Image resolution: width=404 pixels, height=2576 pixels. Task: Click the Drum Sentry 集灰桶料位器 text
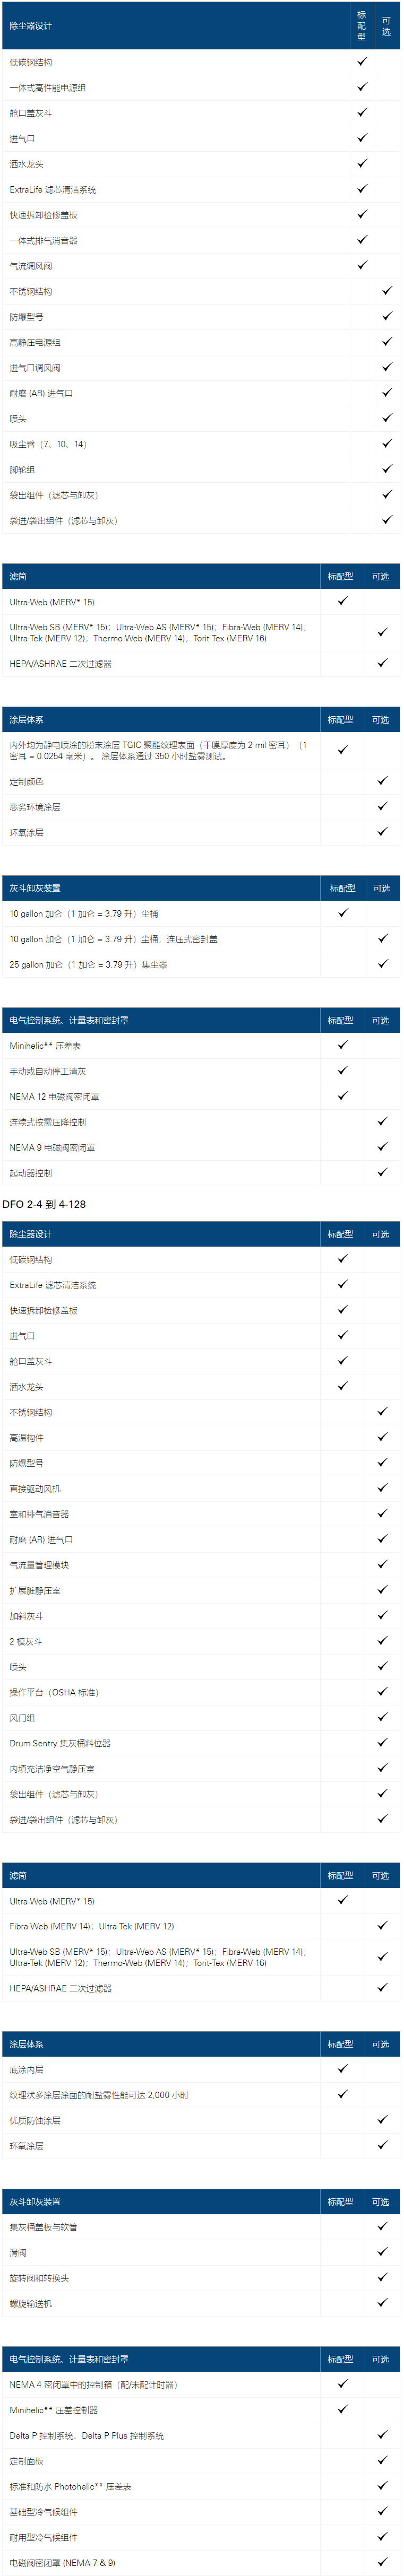click(60, 1743)
